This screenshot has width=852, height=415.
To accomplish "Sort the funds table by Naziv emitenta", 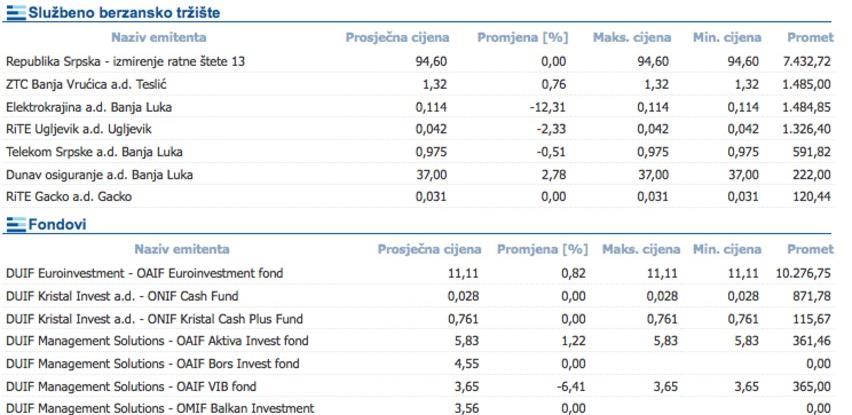I will point(181,249).
